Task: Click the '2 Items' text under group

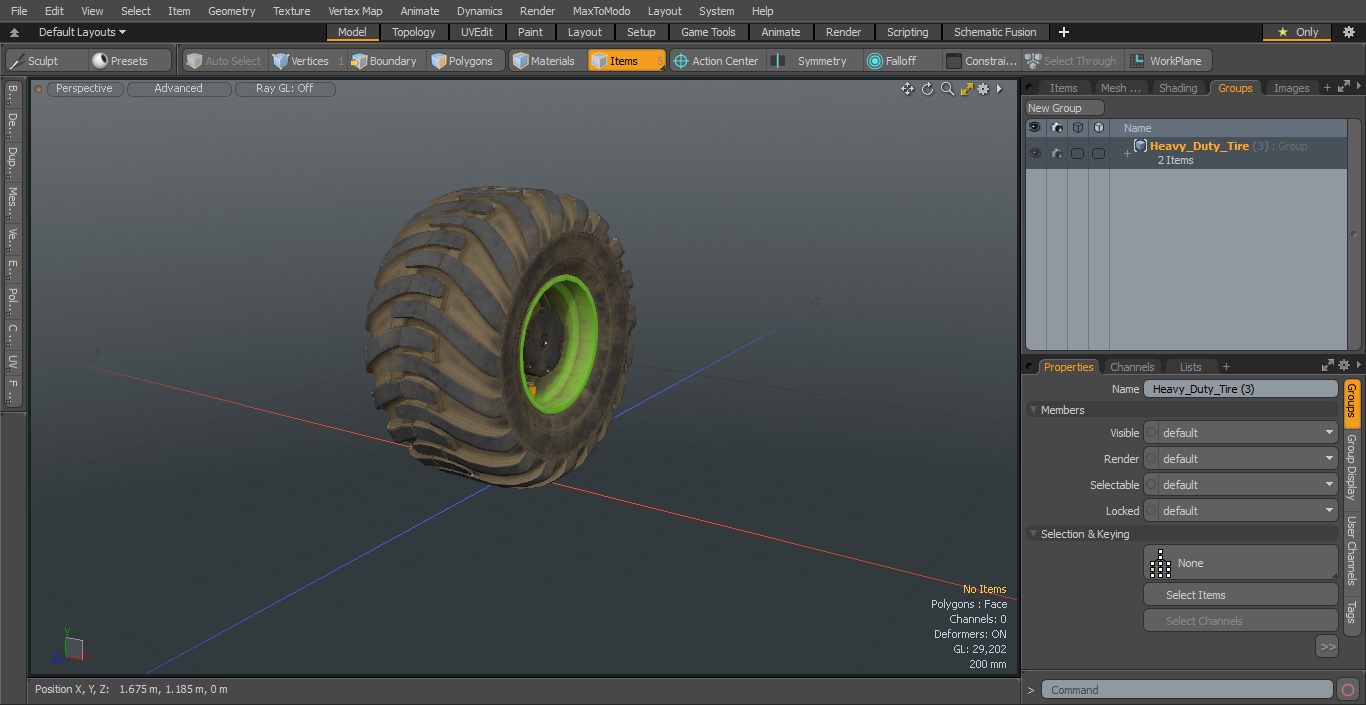Action: click(1175, 160)
